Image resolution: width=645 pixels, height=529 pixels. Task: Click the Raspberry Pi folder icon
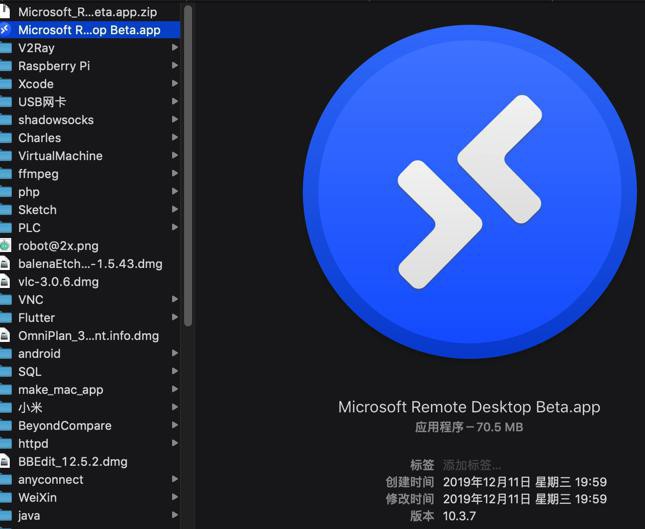5,66
